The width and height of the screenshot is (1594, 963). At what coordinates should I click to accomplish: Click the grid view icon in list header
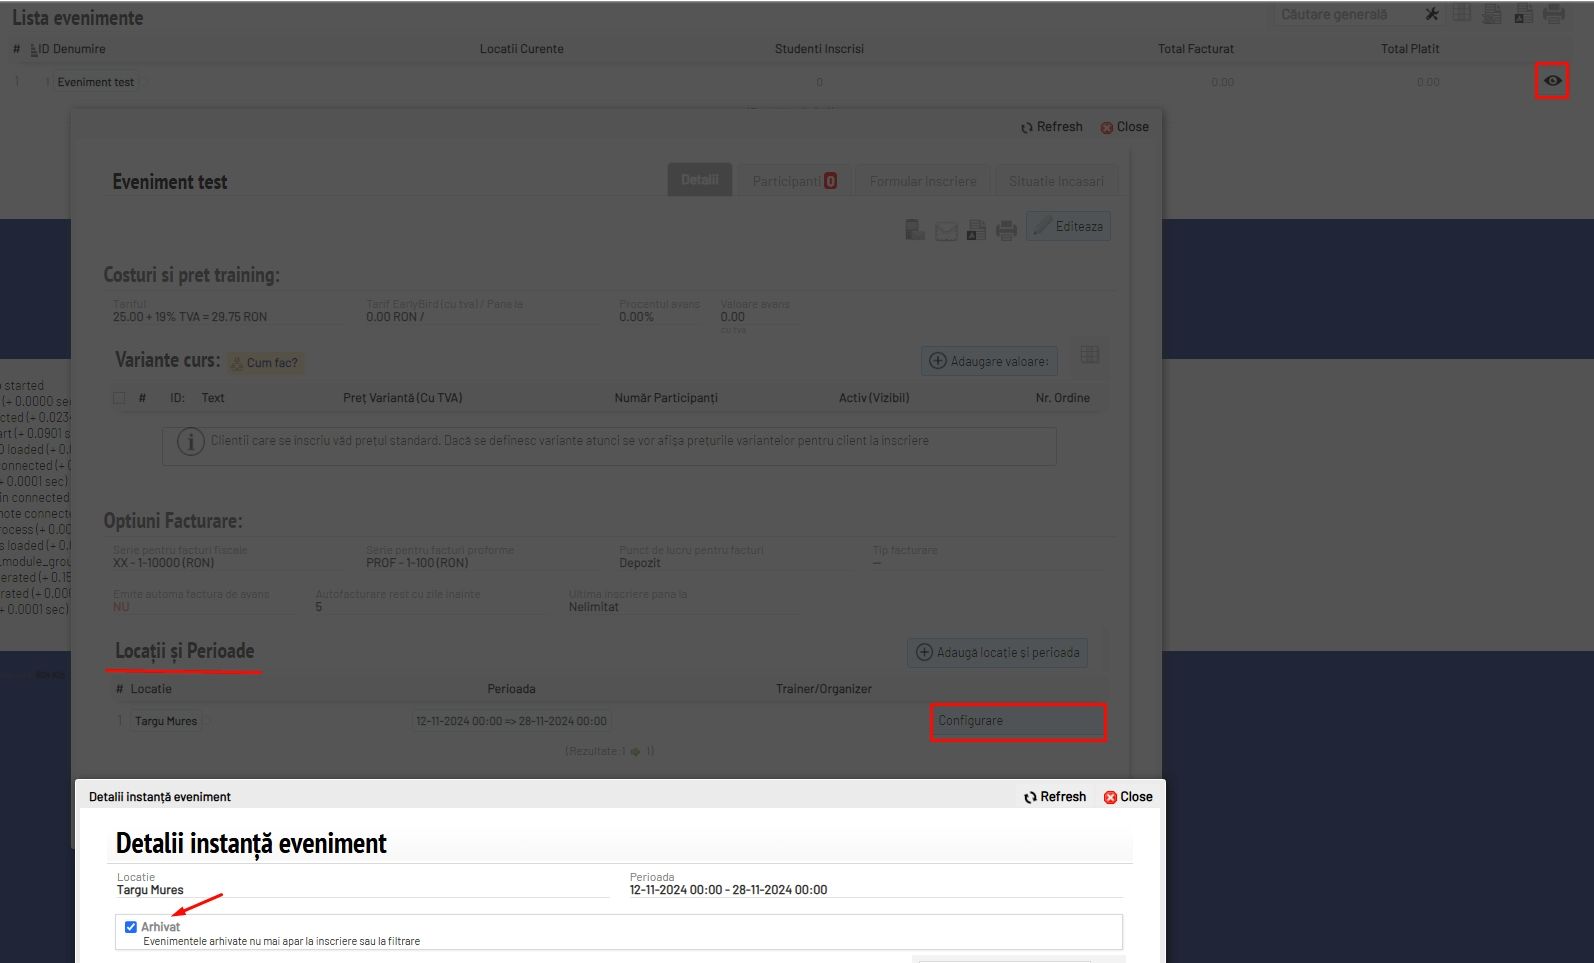pos(1462,14)
